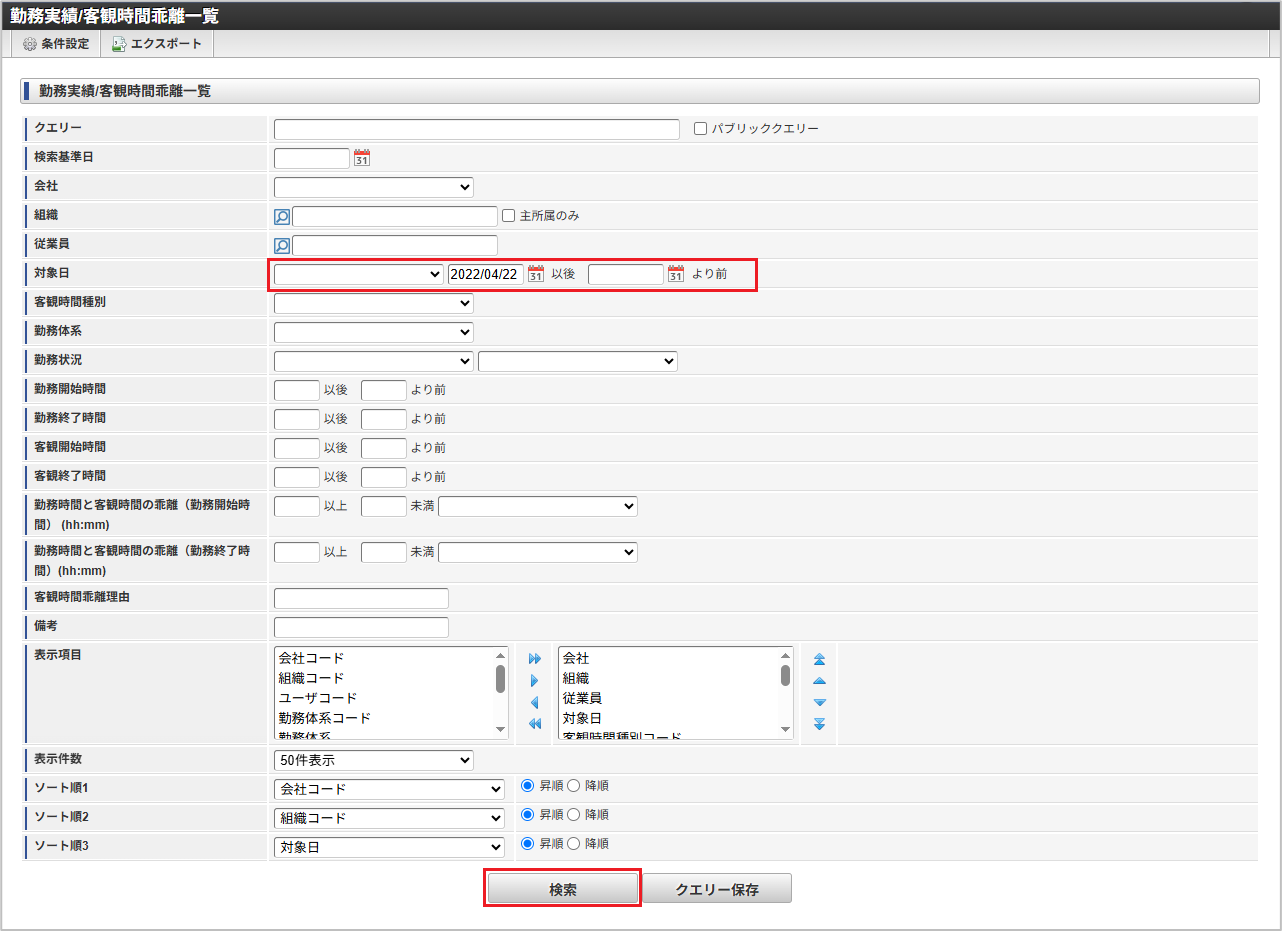This screenshot has height=931, width=1282.
Task: Click the クエリー text input field
Action: click(476, 129)
